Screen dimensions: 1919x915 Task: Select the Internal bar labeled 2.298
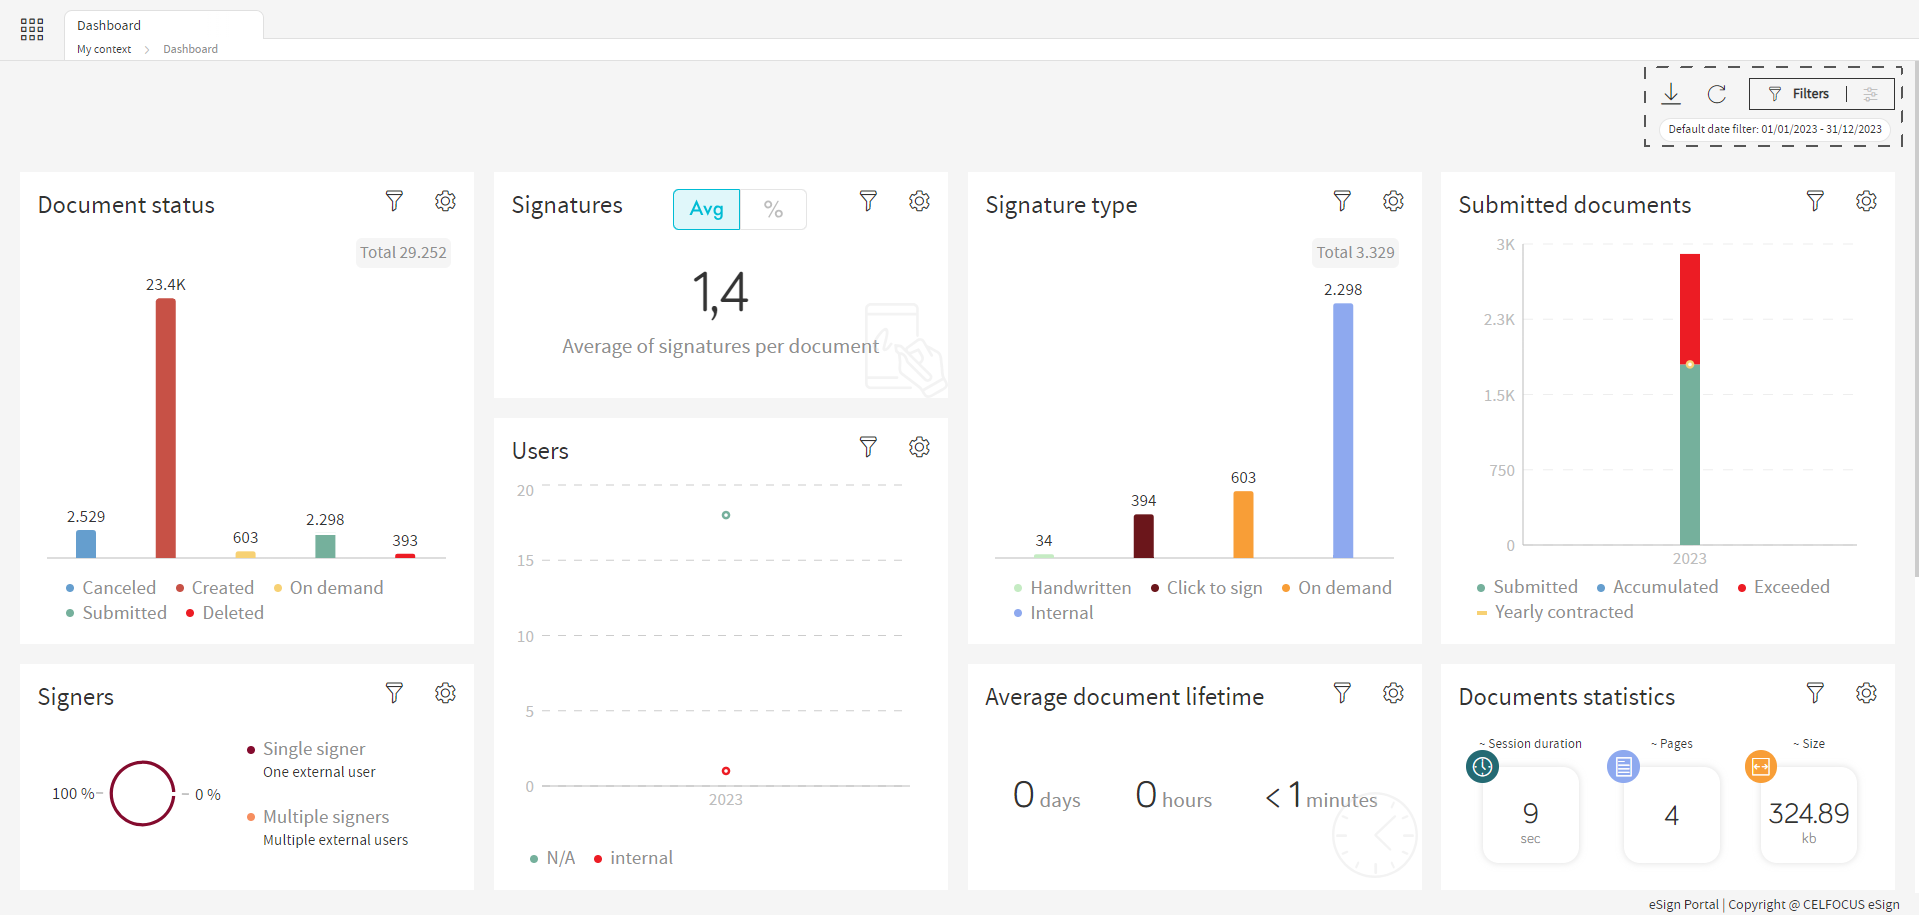point(1343,431)
